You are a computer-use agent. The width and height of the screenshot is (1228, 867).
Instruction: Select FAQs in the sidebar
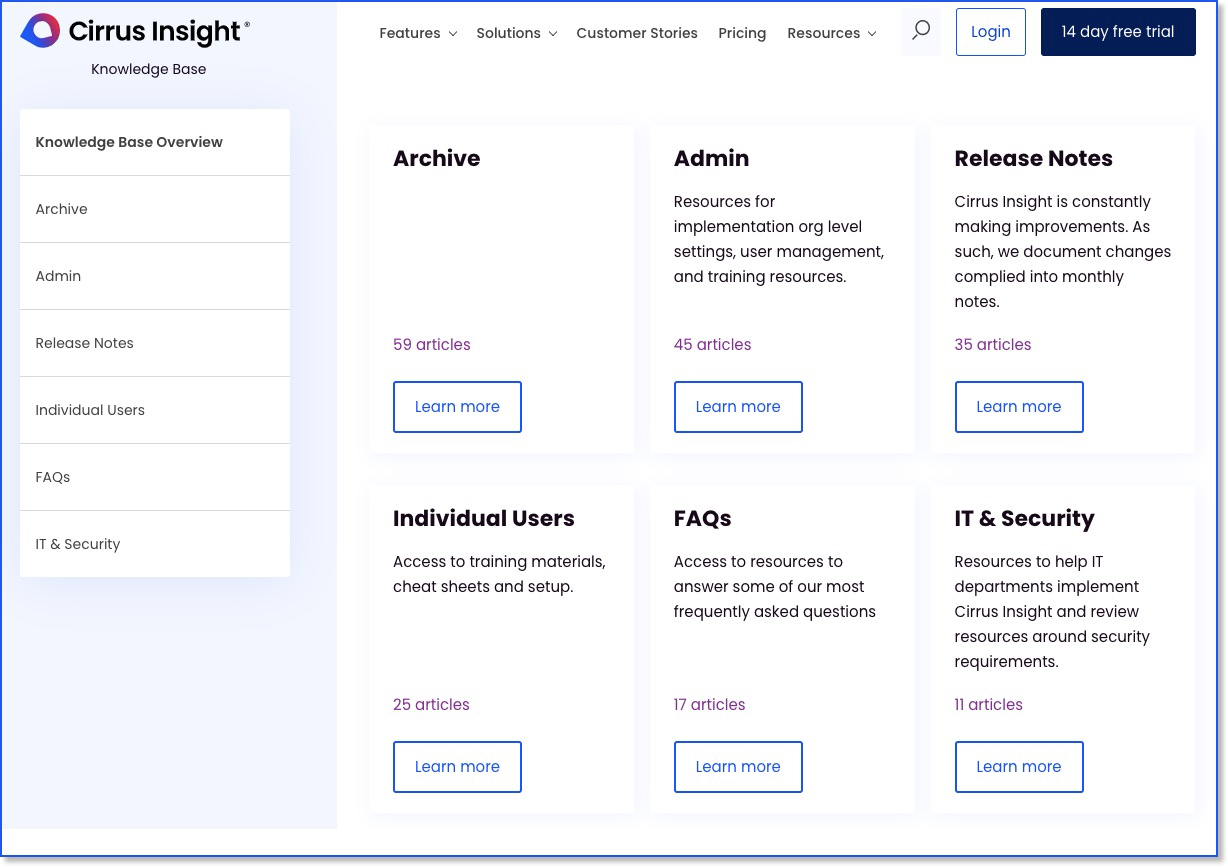pos(155,477)
